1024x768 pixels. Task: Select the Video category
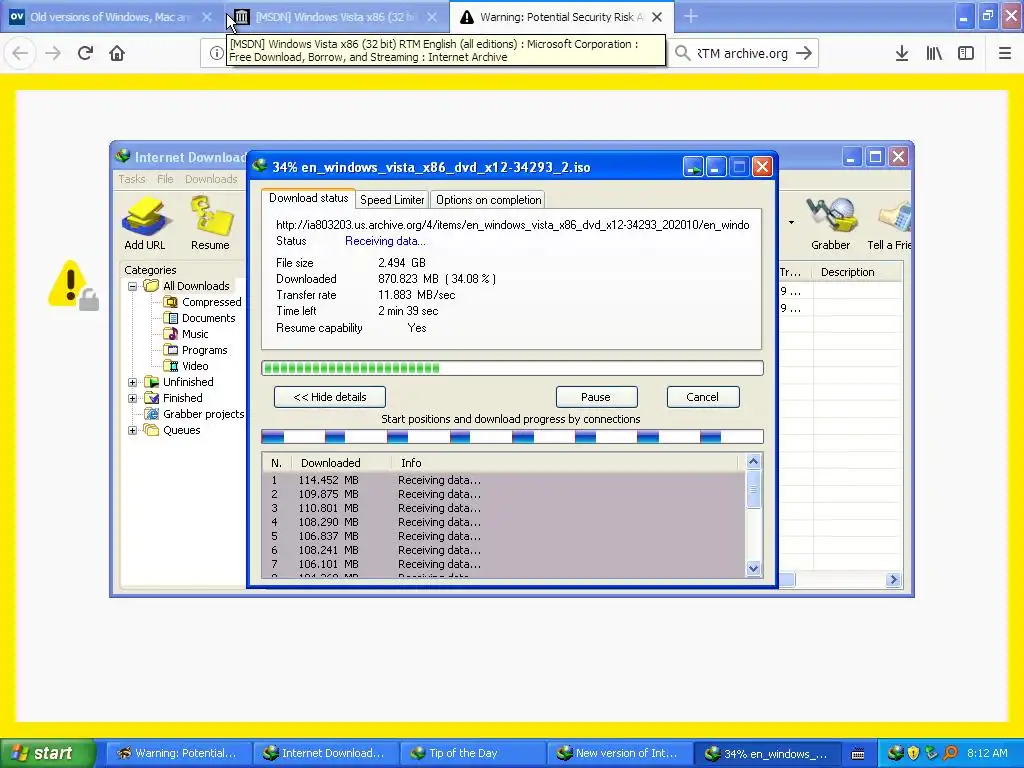(x=186, y=366)
